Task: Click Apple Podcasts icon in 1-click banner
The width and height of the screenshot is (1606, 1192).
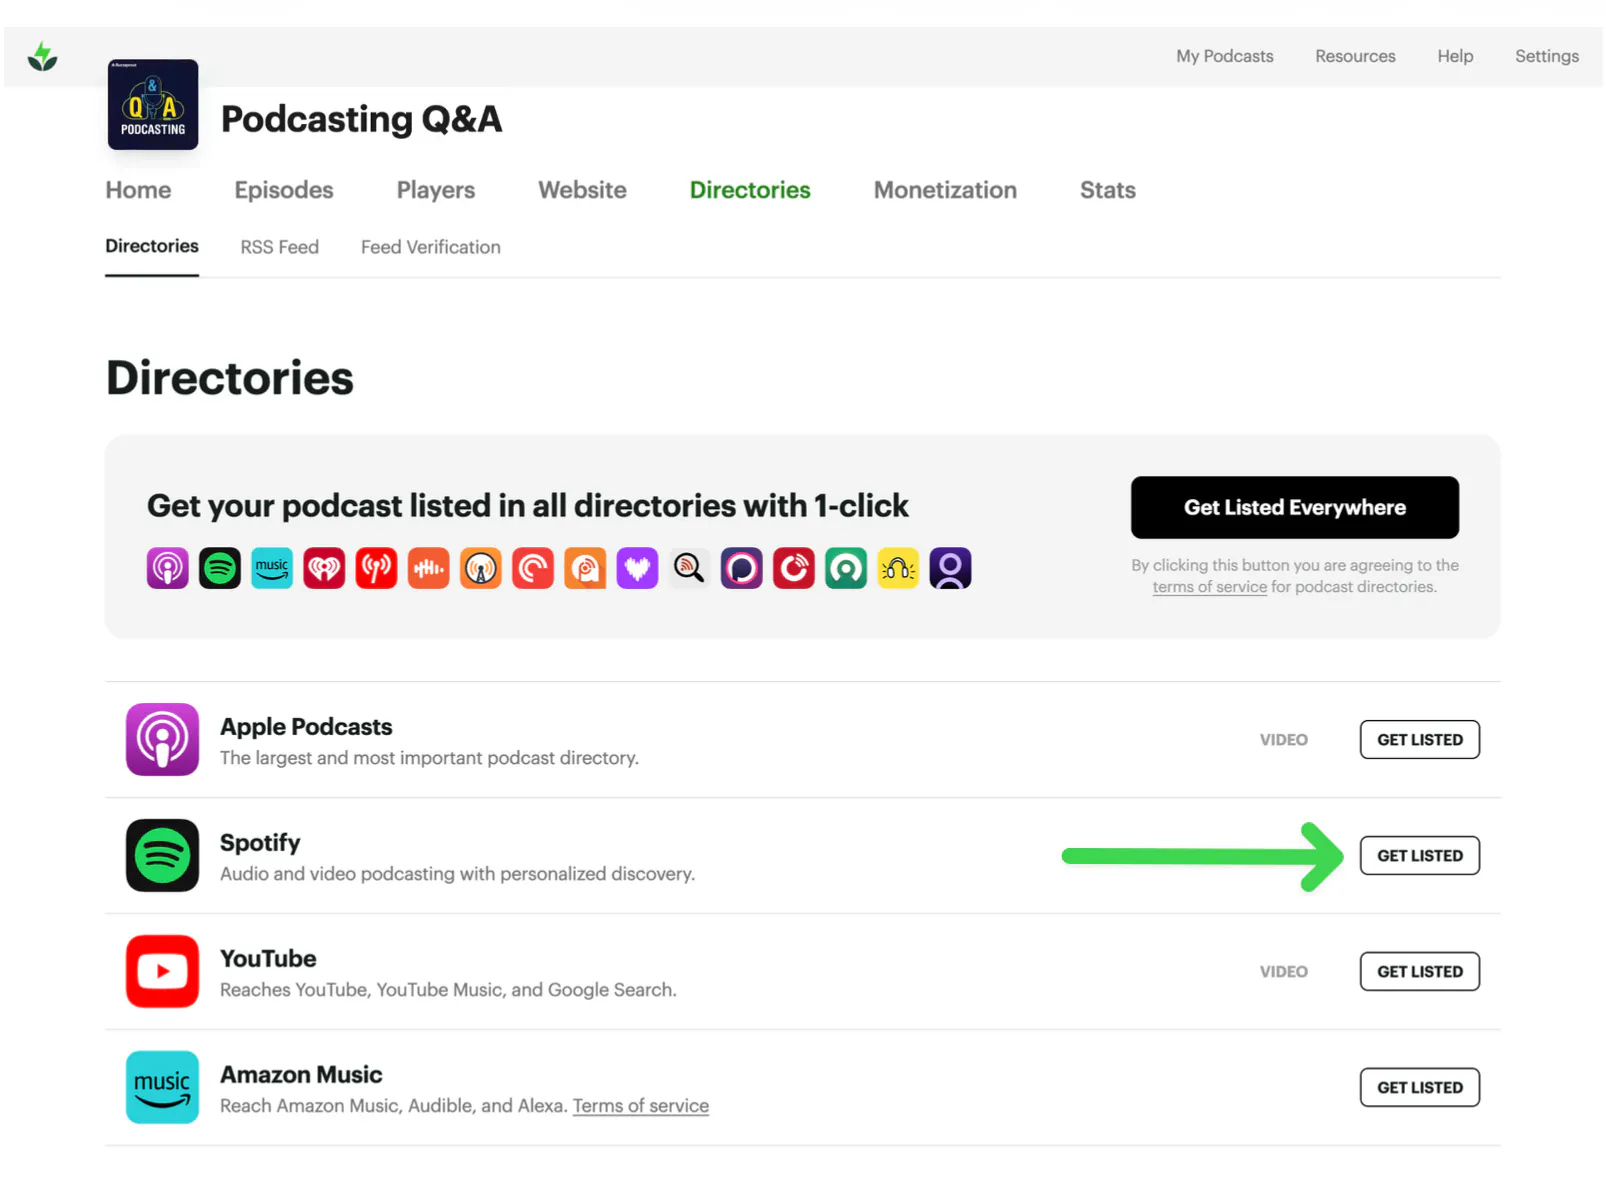Action: tap(168, 568)
